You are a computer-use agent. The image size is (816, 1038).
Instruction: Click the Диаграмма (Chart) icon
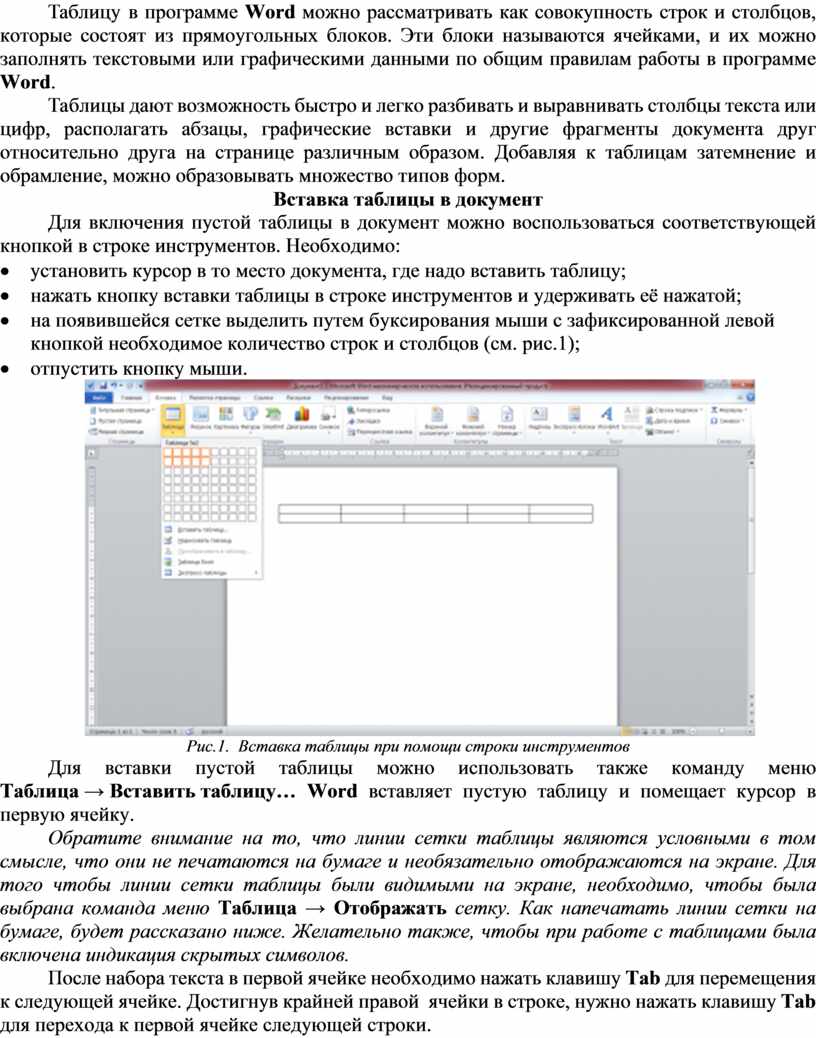point(300,417)
